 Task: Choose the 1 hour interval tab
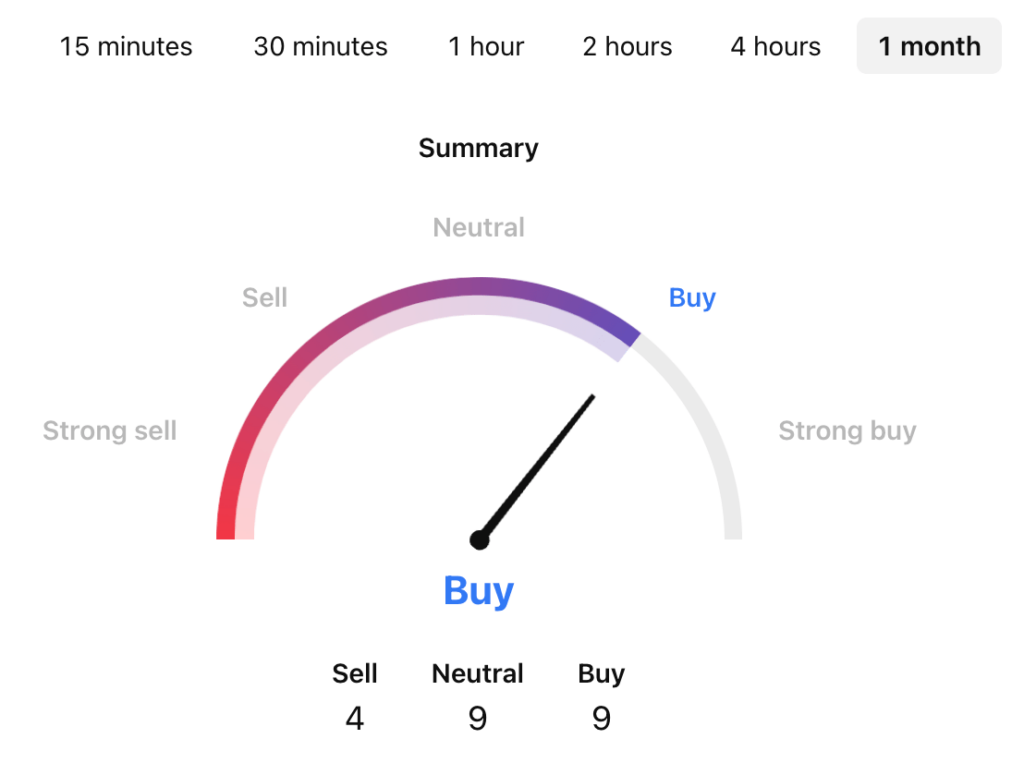486,46
